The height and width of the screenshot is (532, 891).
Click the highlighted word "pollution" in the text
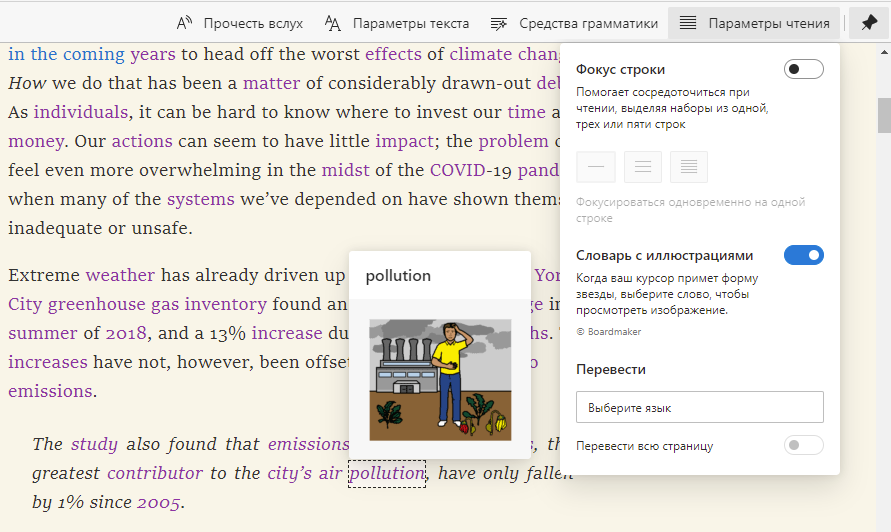pos(387,473)
